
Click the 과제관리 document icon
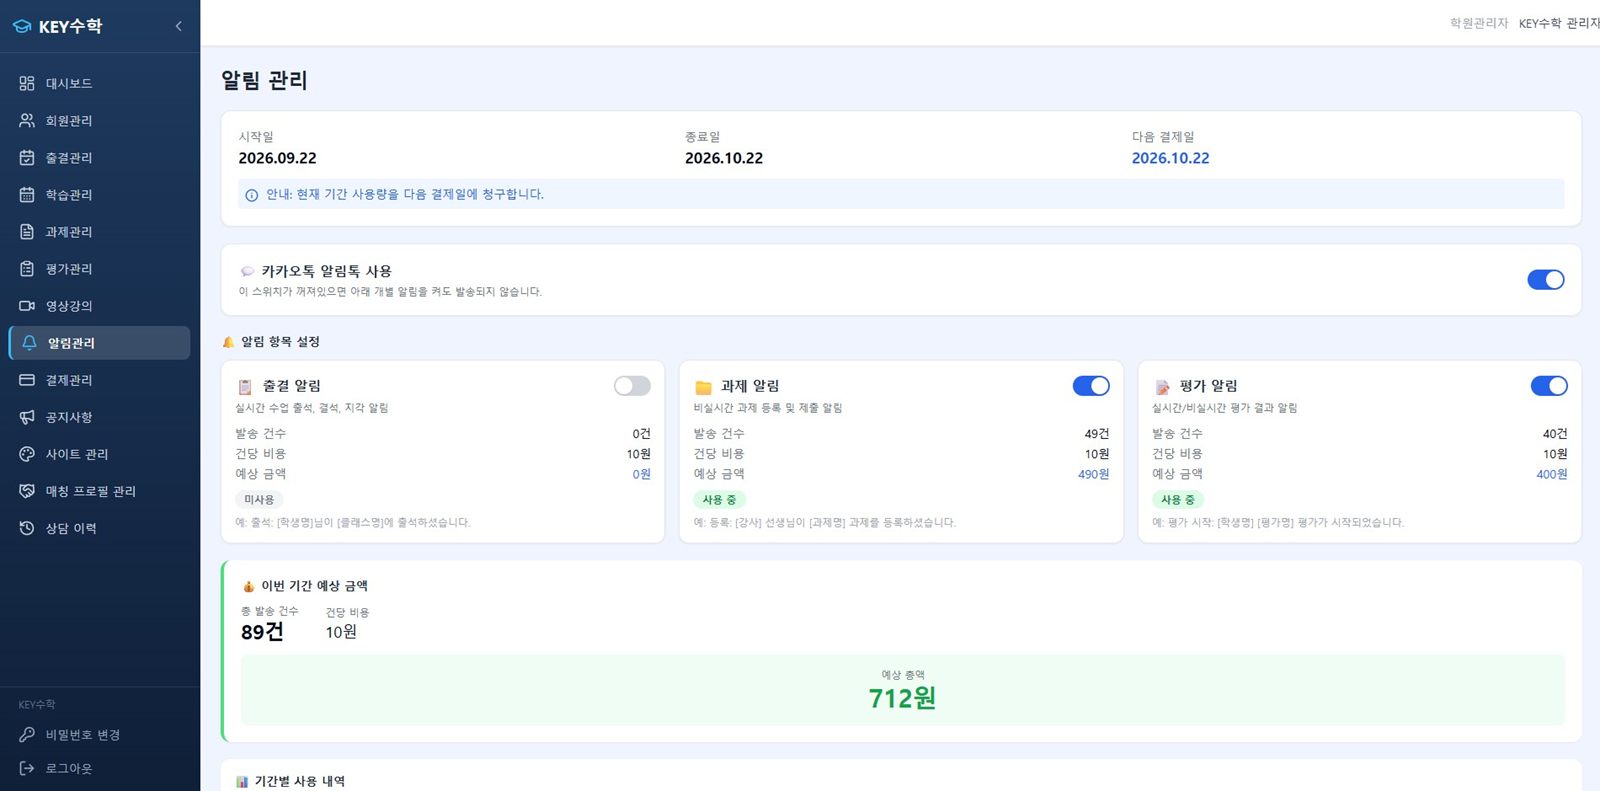27,231
